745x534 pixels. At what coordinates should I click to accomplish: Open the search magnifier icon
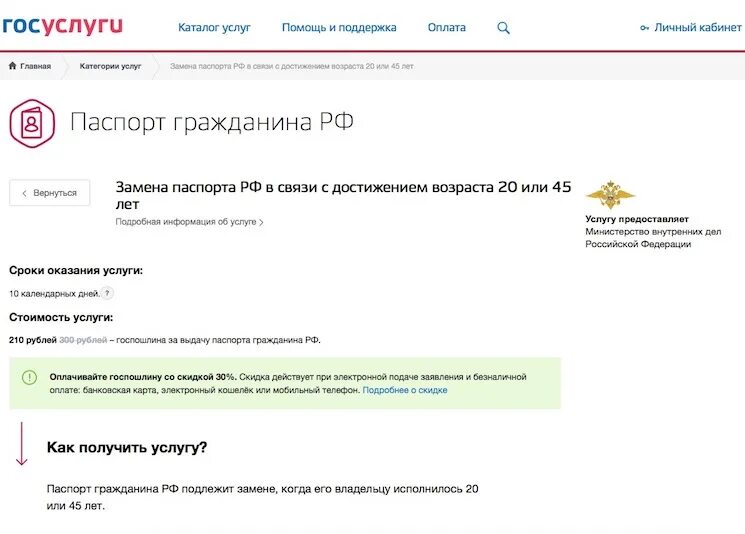pyautogui.click(x=503, y=28)
